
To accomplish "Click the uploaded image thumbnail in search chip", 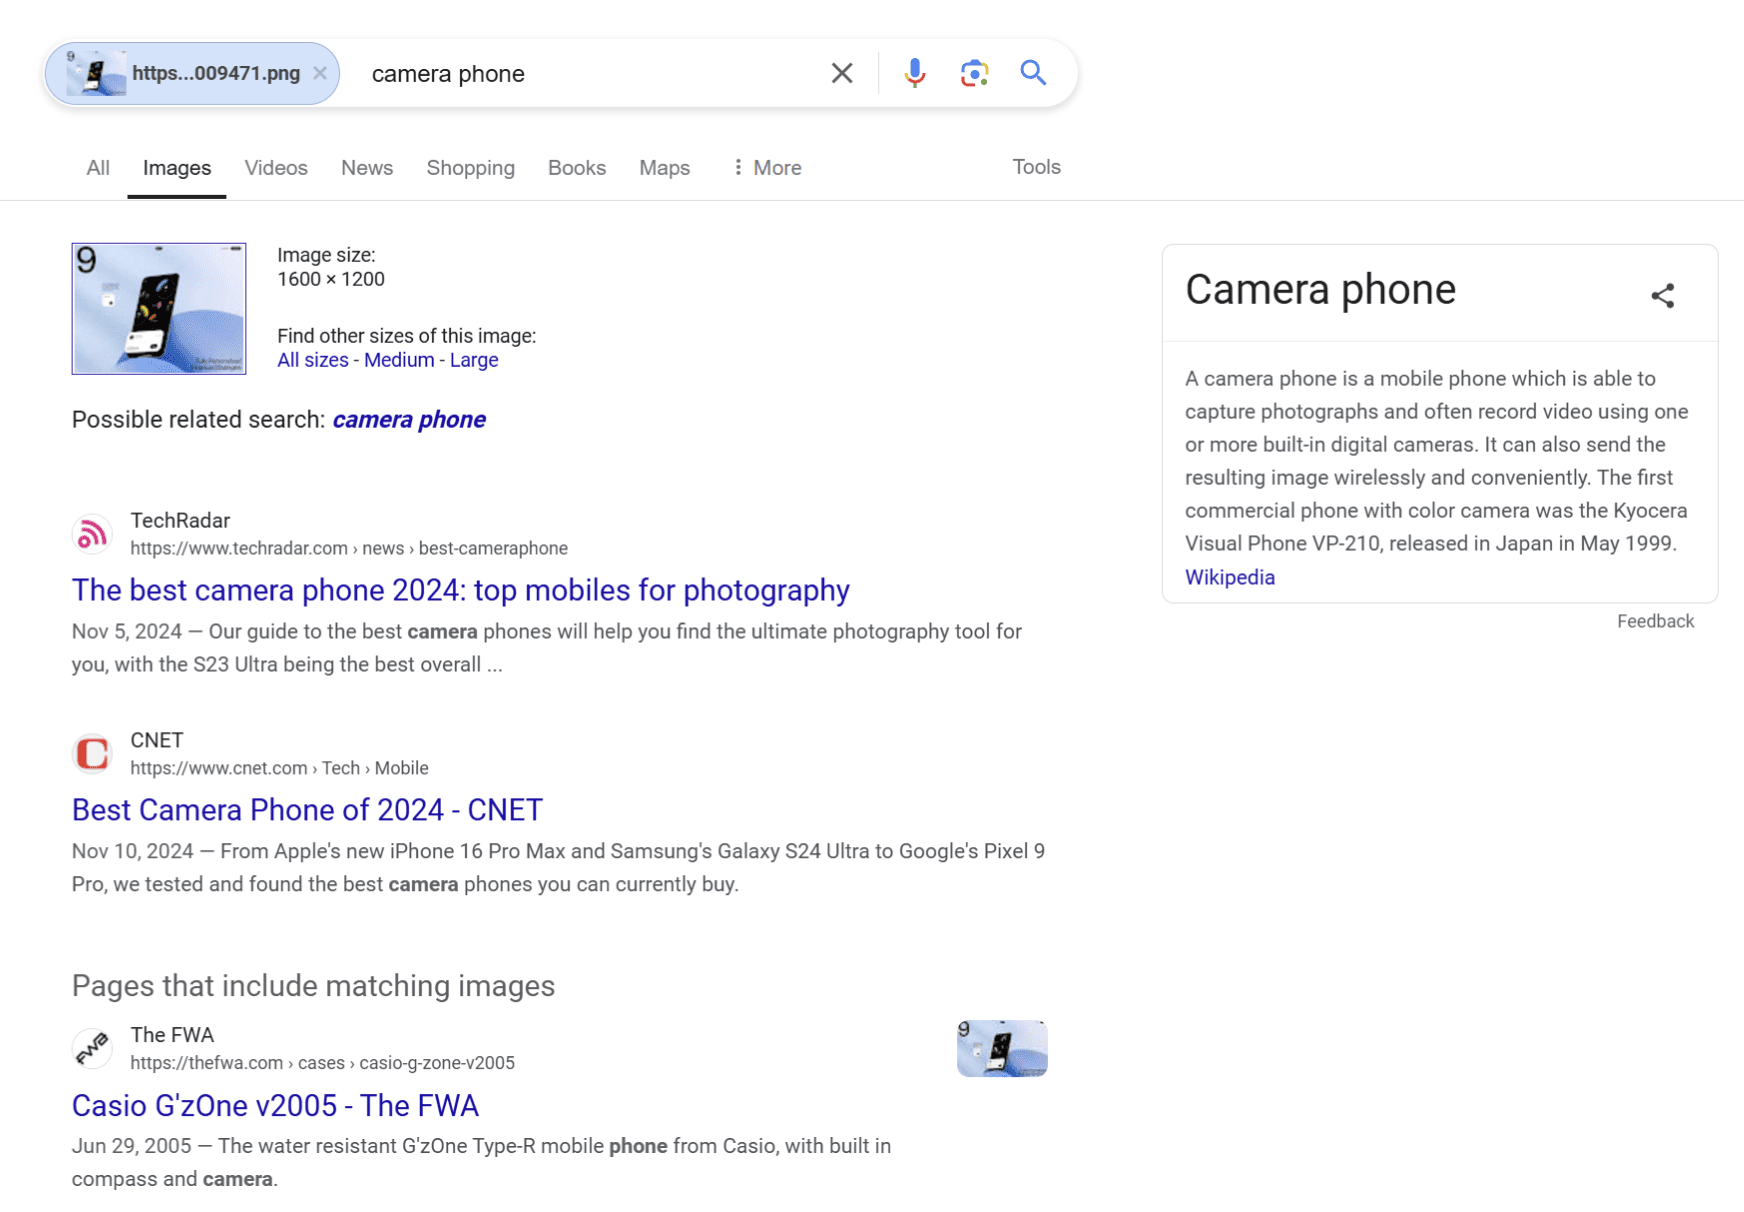I will [x=96, y=73].
